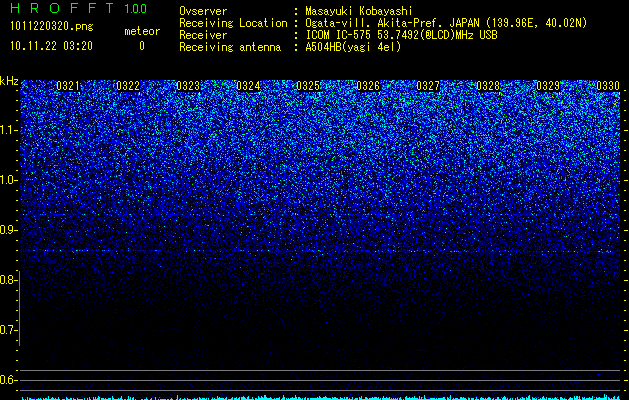The height and width of the screenshot is (400, 629).
Task: Click the 0324 time marker
Action: [x=248, y=86]
